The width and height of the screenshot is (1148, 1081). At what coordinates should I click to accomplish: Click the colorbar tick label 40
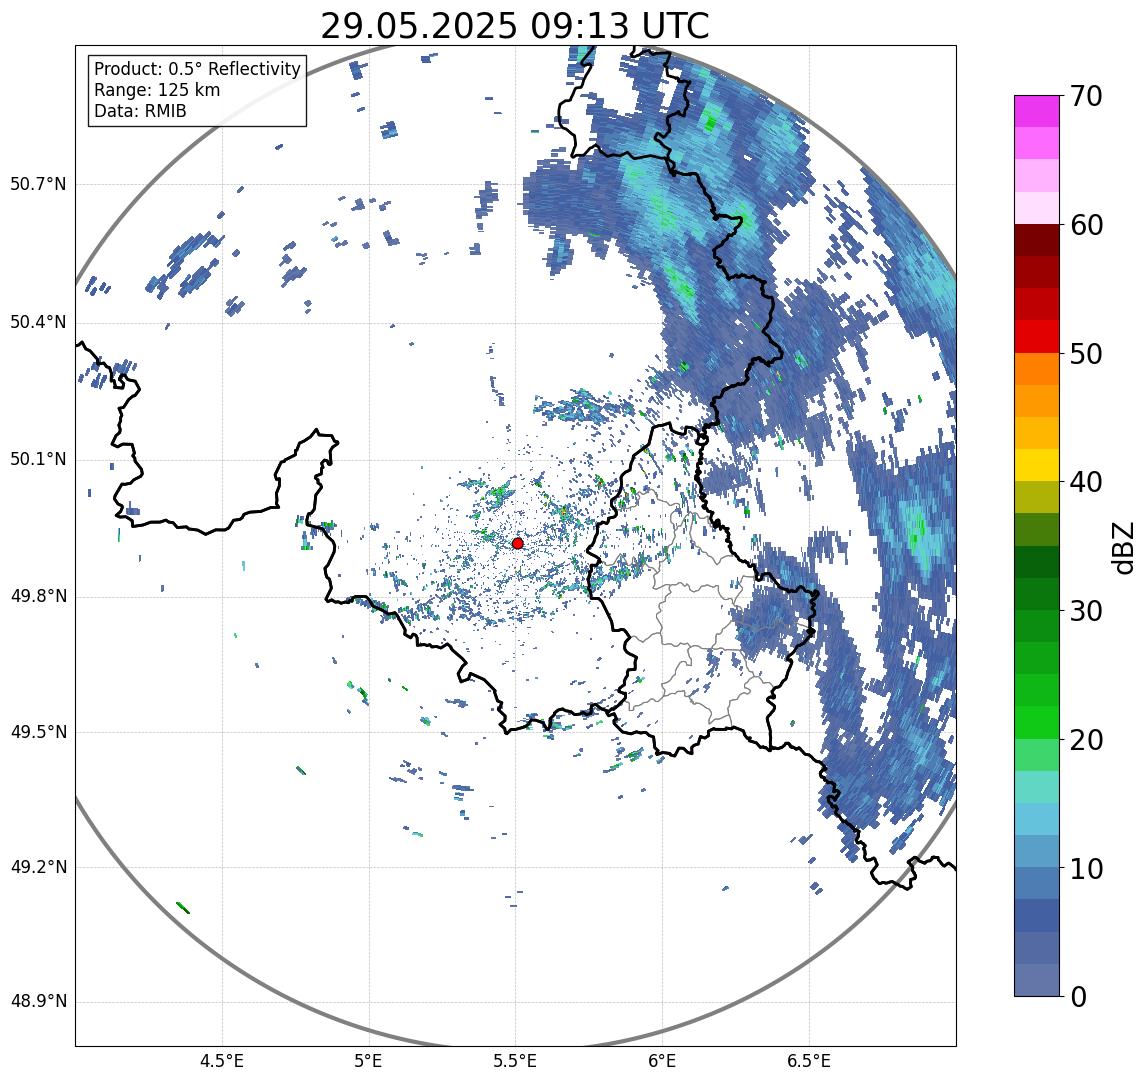[1085, 482]
